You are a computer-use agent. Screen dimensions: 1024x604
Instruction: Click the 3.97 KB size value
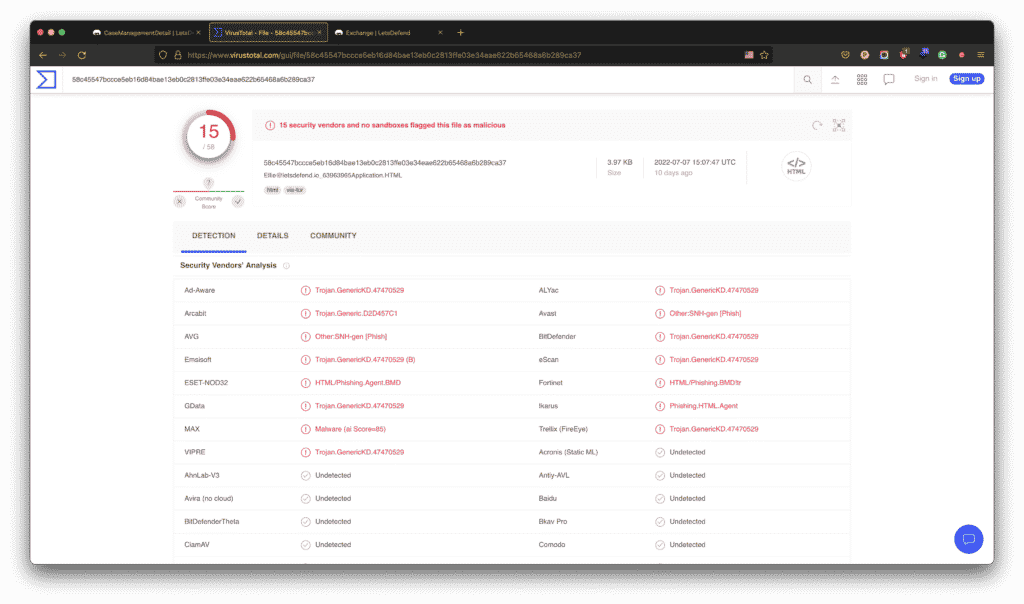pyautogui.click(x=620, y=163)
